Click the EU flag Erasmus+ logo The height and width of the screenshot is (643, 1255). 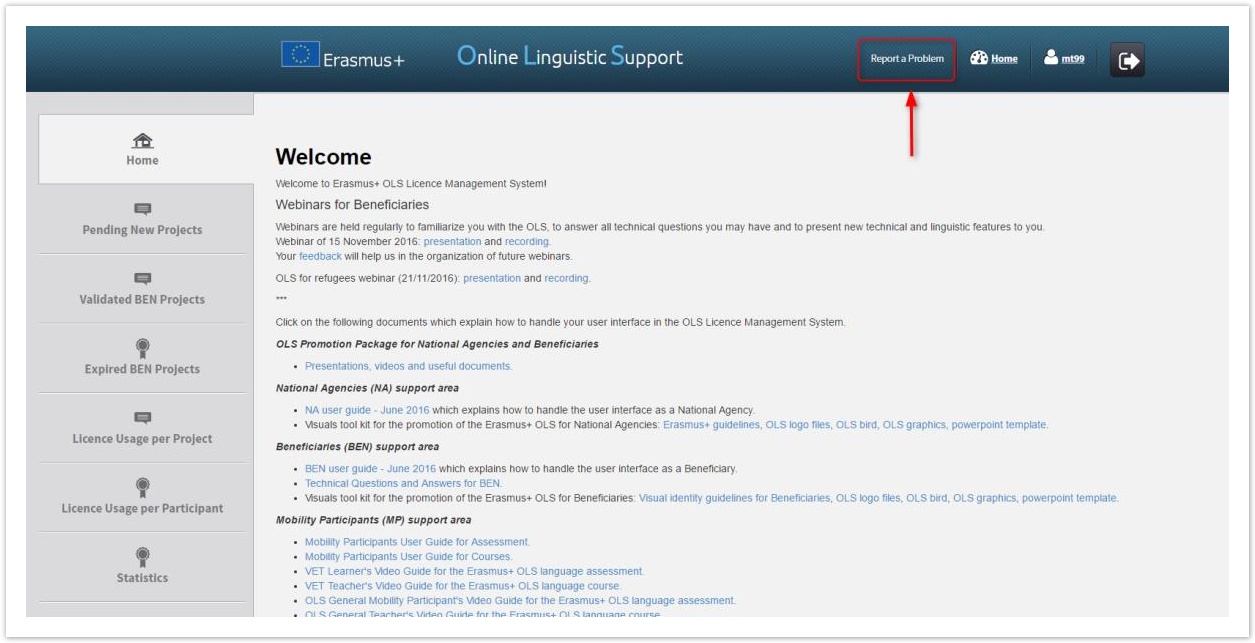(342, 56)
